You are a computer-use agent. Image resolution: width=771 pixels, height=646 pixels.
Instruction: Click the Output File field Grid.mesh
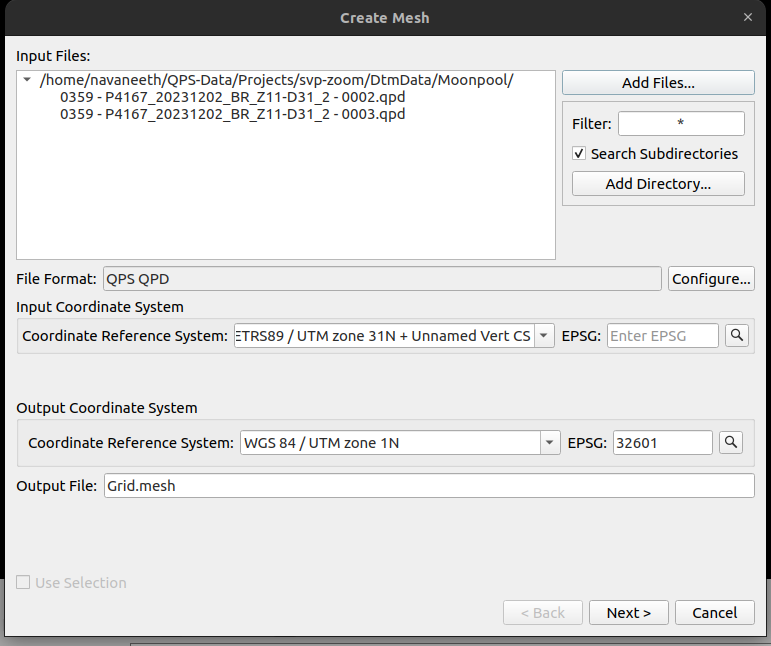[x=428, y=486]
